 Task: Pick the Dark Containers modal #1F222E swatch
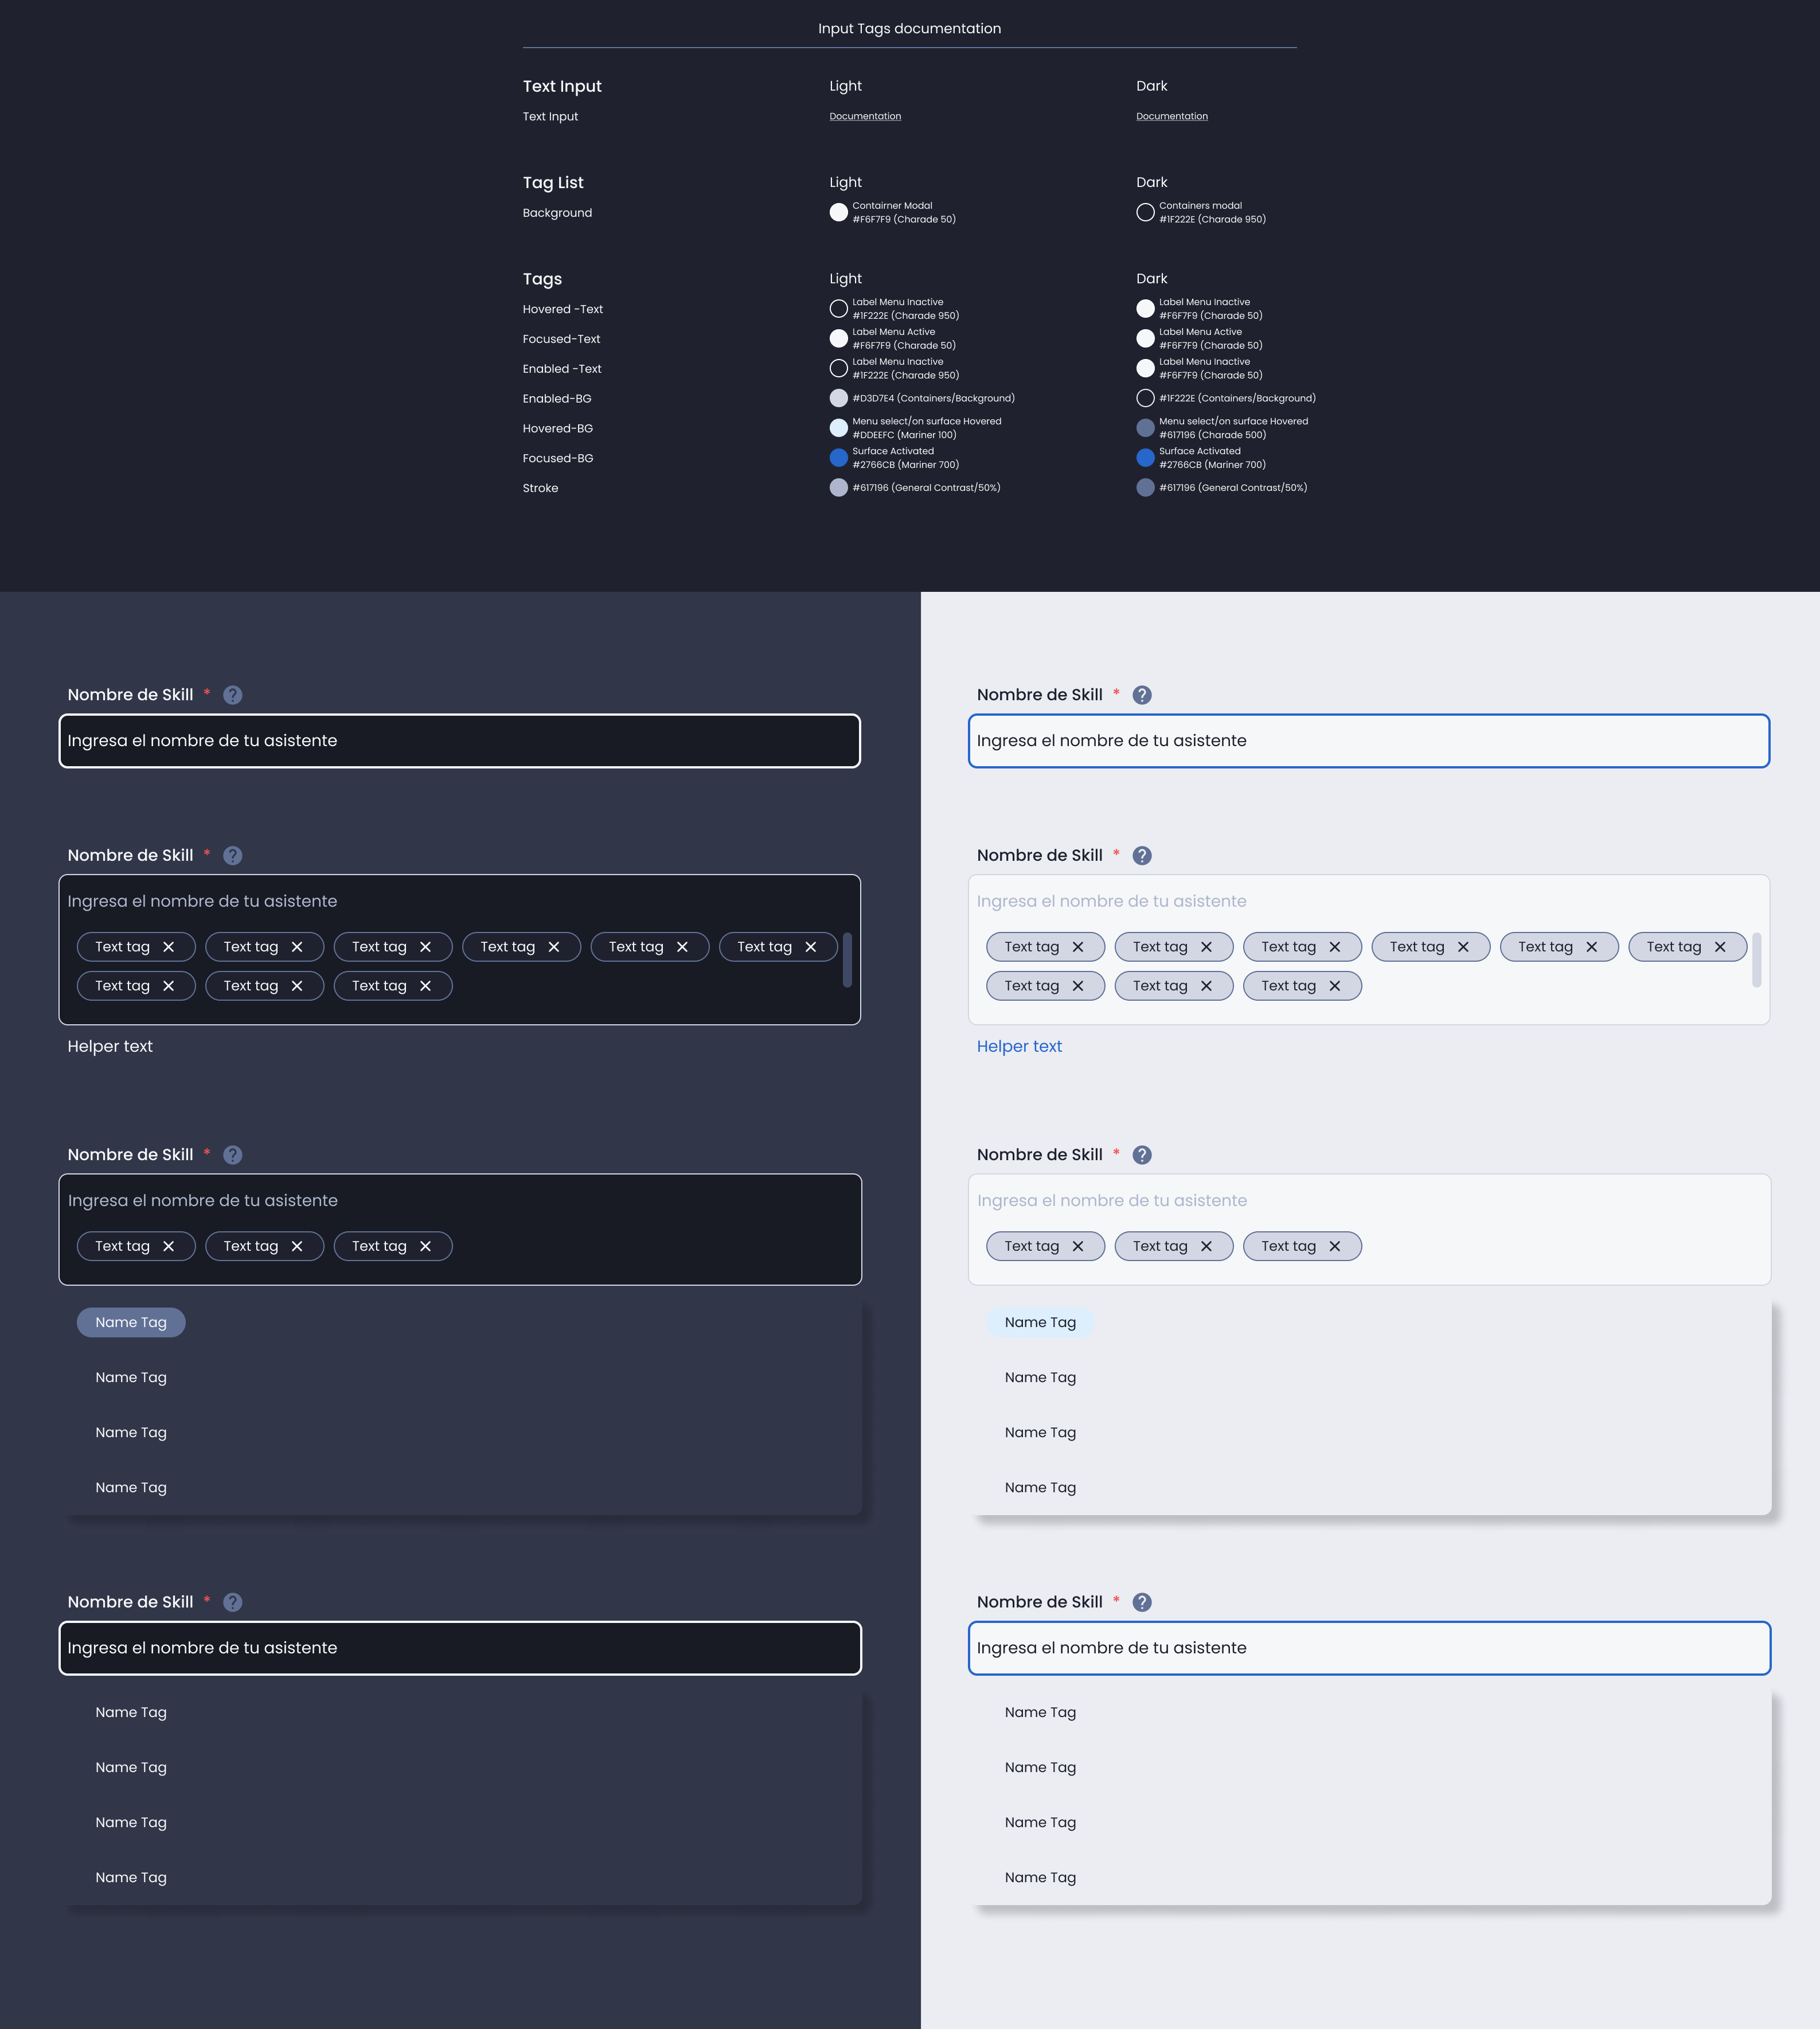[x=1146, y=212]
